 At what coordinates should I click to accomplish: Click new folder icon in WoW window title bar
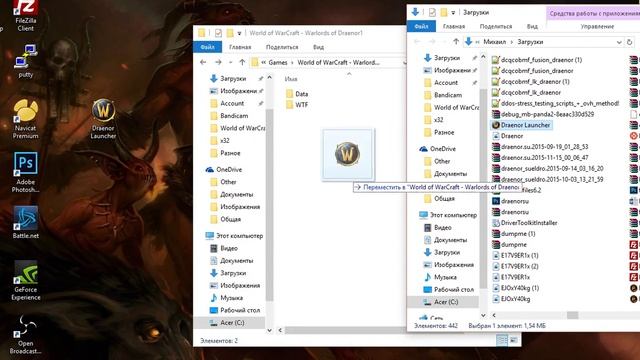[x=230, y=33]
